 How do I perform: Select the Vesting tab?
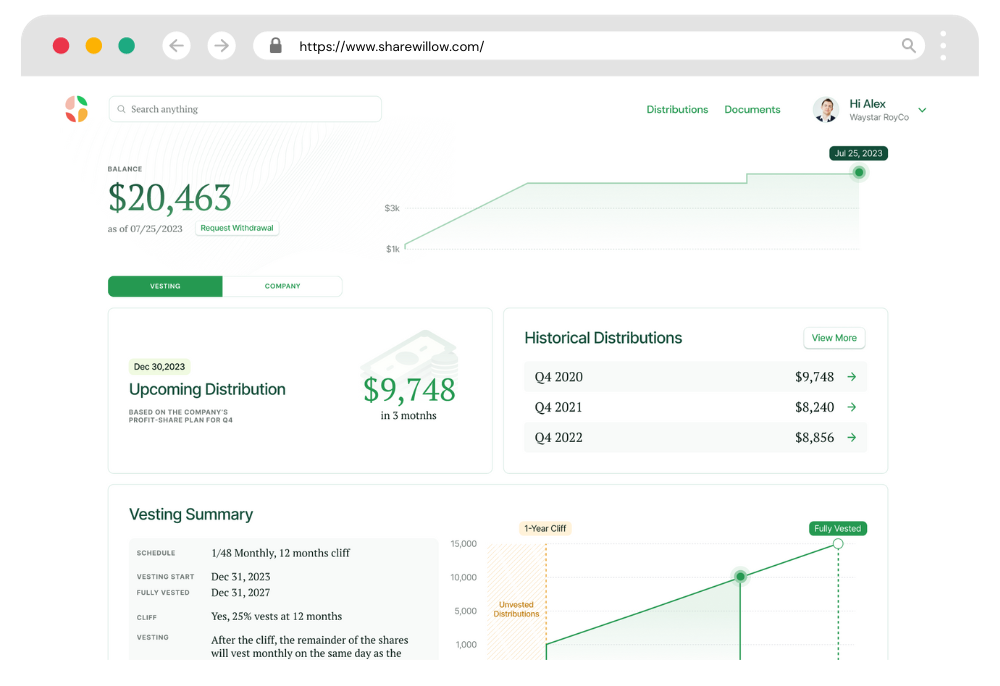(x=164, y=286)
